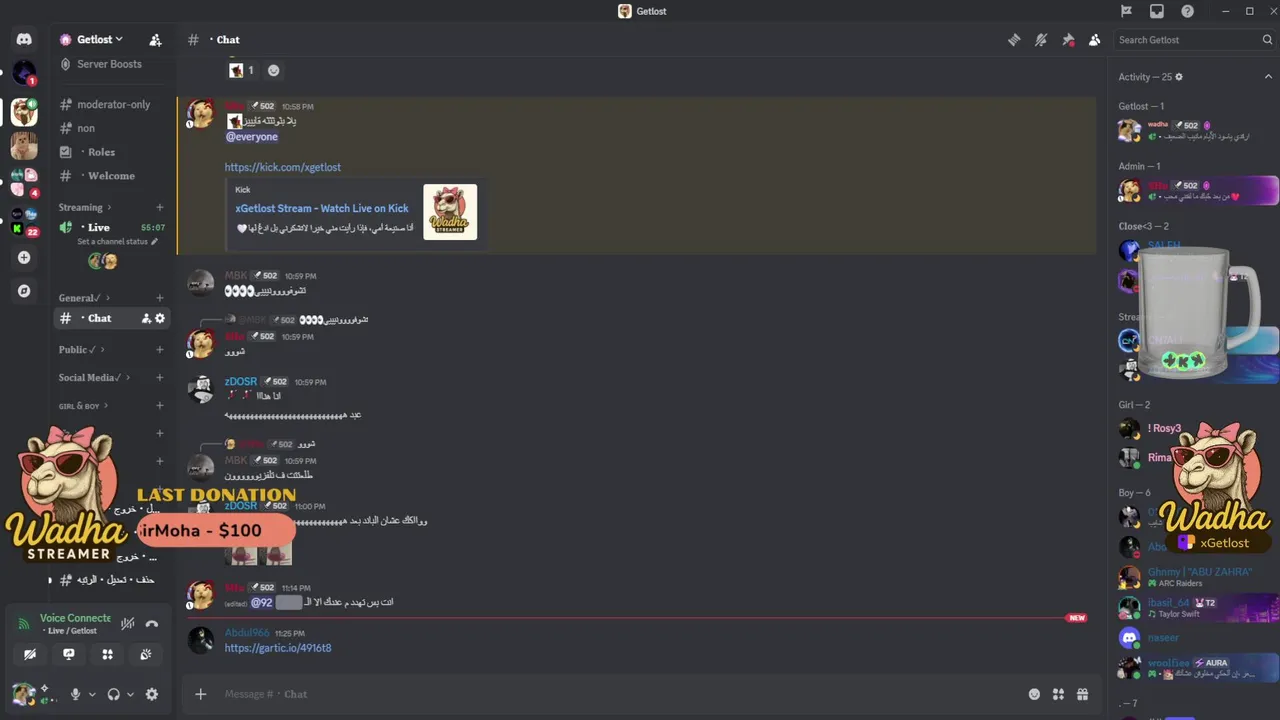This screenshot has width=1280, height=720.
Task: Toggle headphones deafen
Action: pos(113,694)
